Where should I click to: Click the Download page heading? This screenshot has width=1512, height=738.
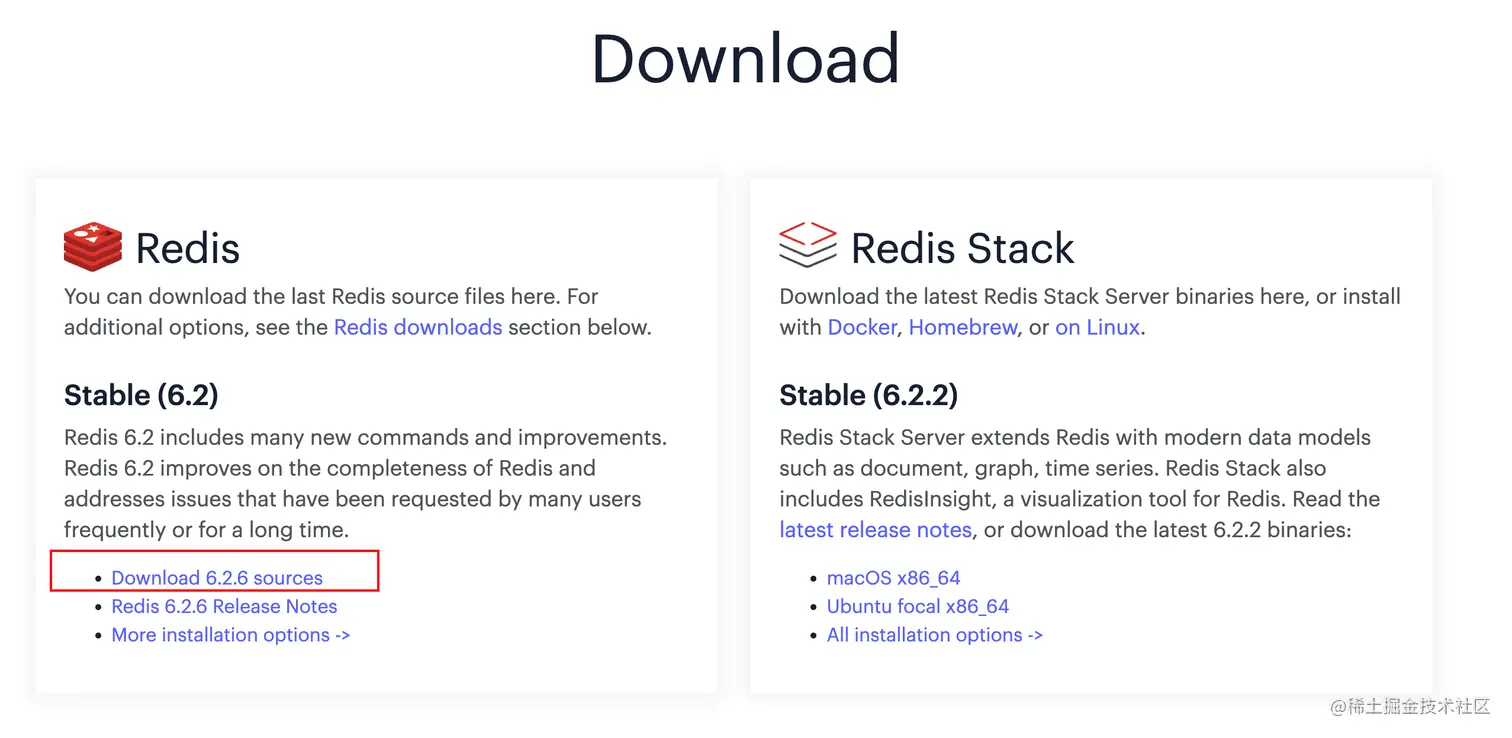coord(746,58)
